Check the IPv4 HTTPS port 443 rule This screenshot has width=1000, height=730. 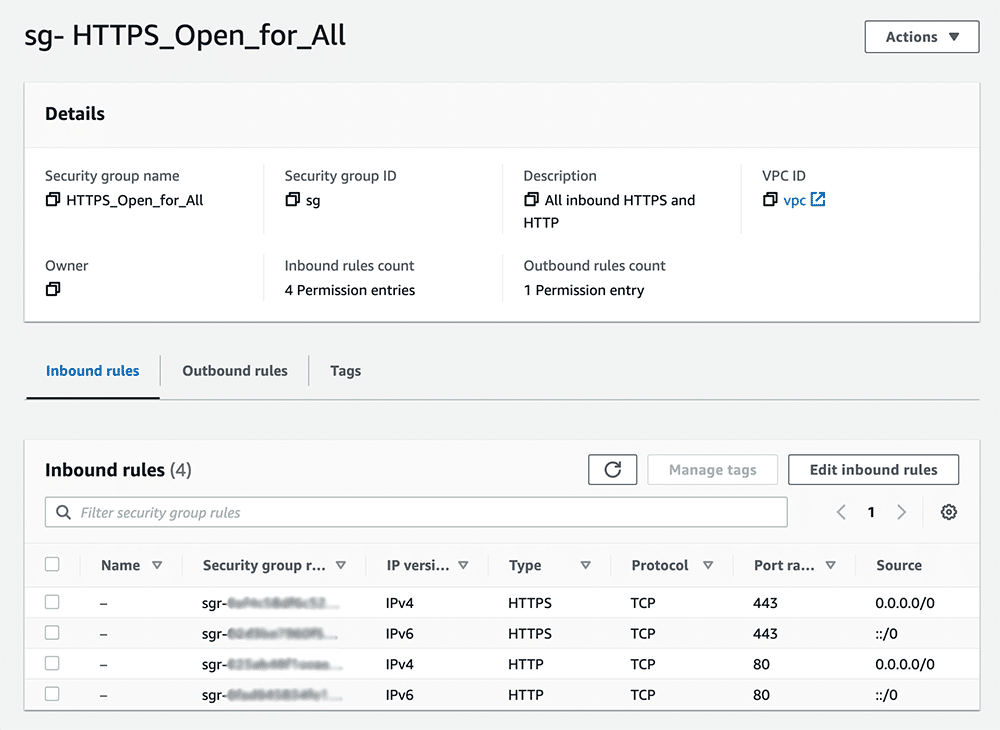[x=52, y=602]
